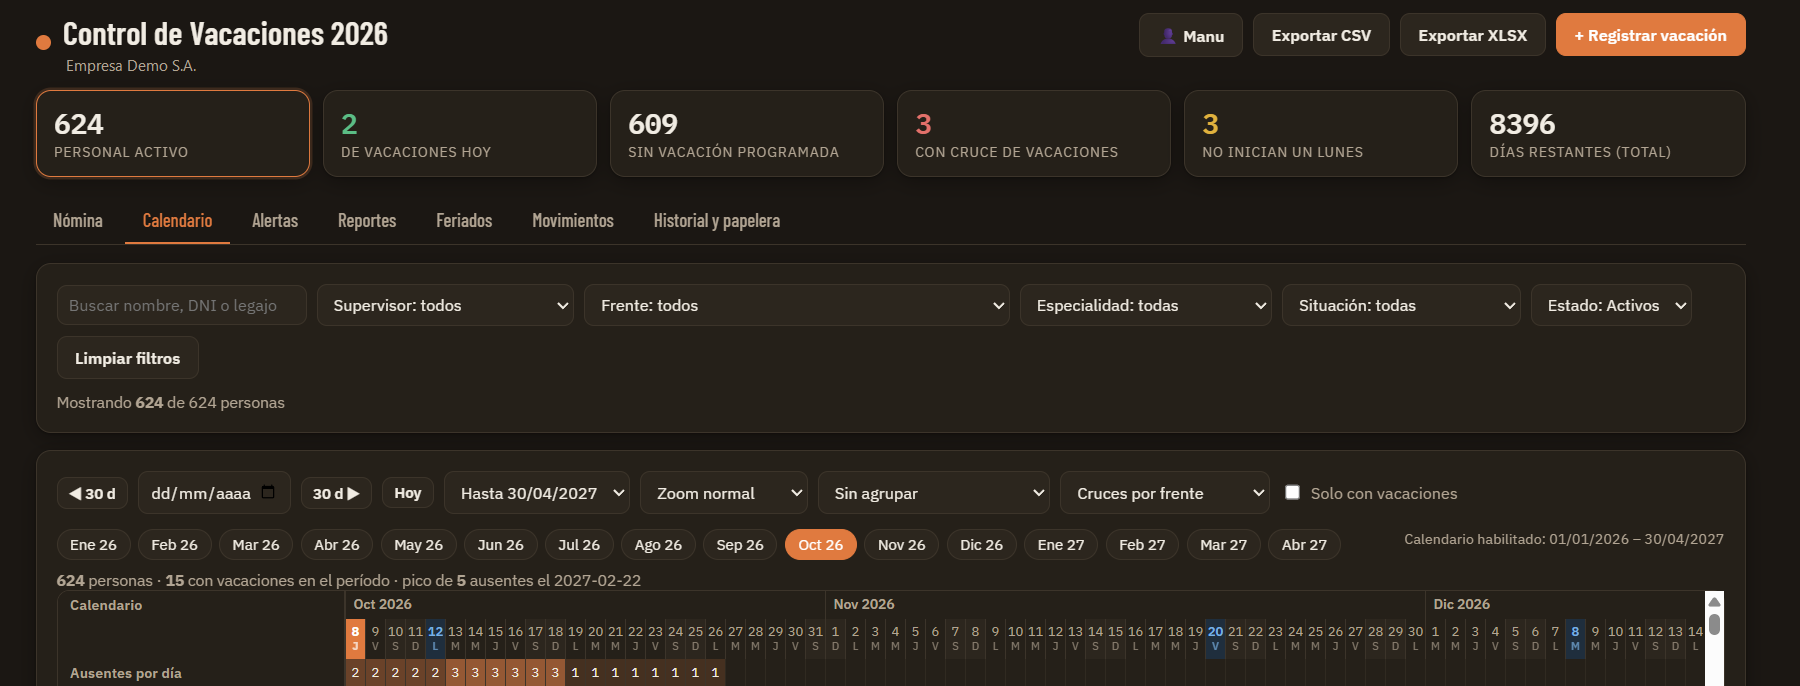Image resolution: width=1800 pixels, height=686 pixels.
Task: Open Estado: Activos dropdown
Action: pyautogui.click(x=1611, y=305)
